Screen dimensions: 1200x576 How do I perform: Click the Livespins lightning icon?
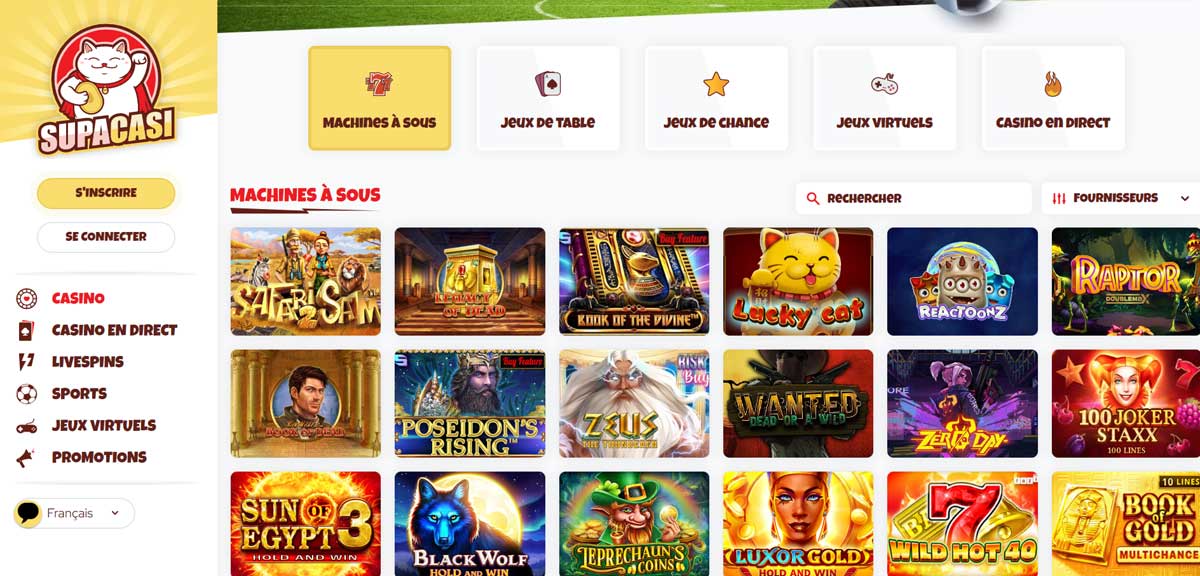coord(27,362)
